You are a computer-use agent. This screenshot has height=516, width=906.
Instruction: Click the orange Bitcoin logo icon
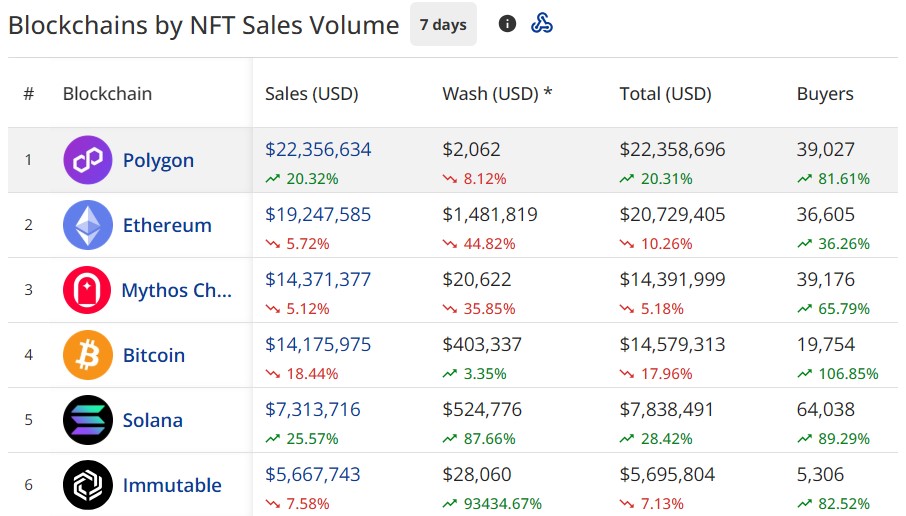88,355
